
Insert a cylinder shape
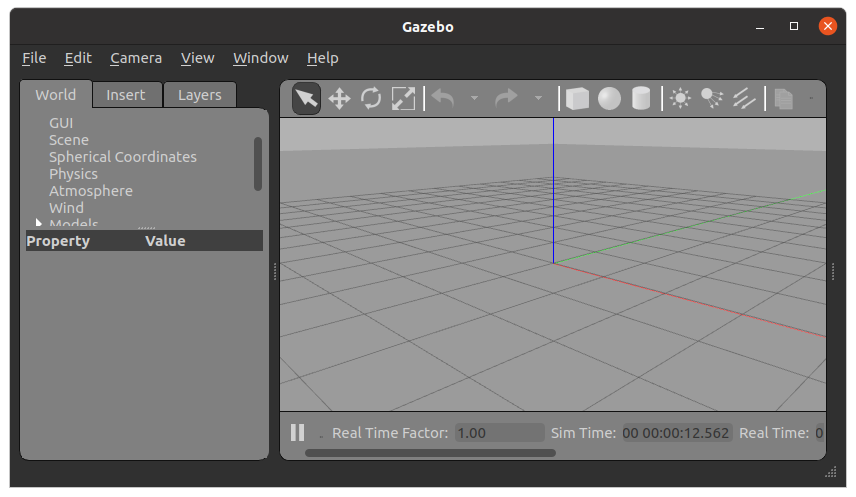coord(641,99)
